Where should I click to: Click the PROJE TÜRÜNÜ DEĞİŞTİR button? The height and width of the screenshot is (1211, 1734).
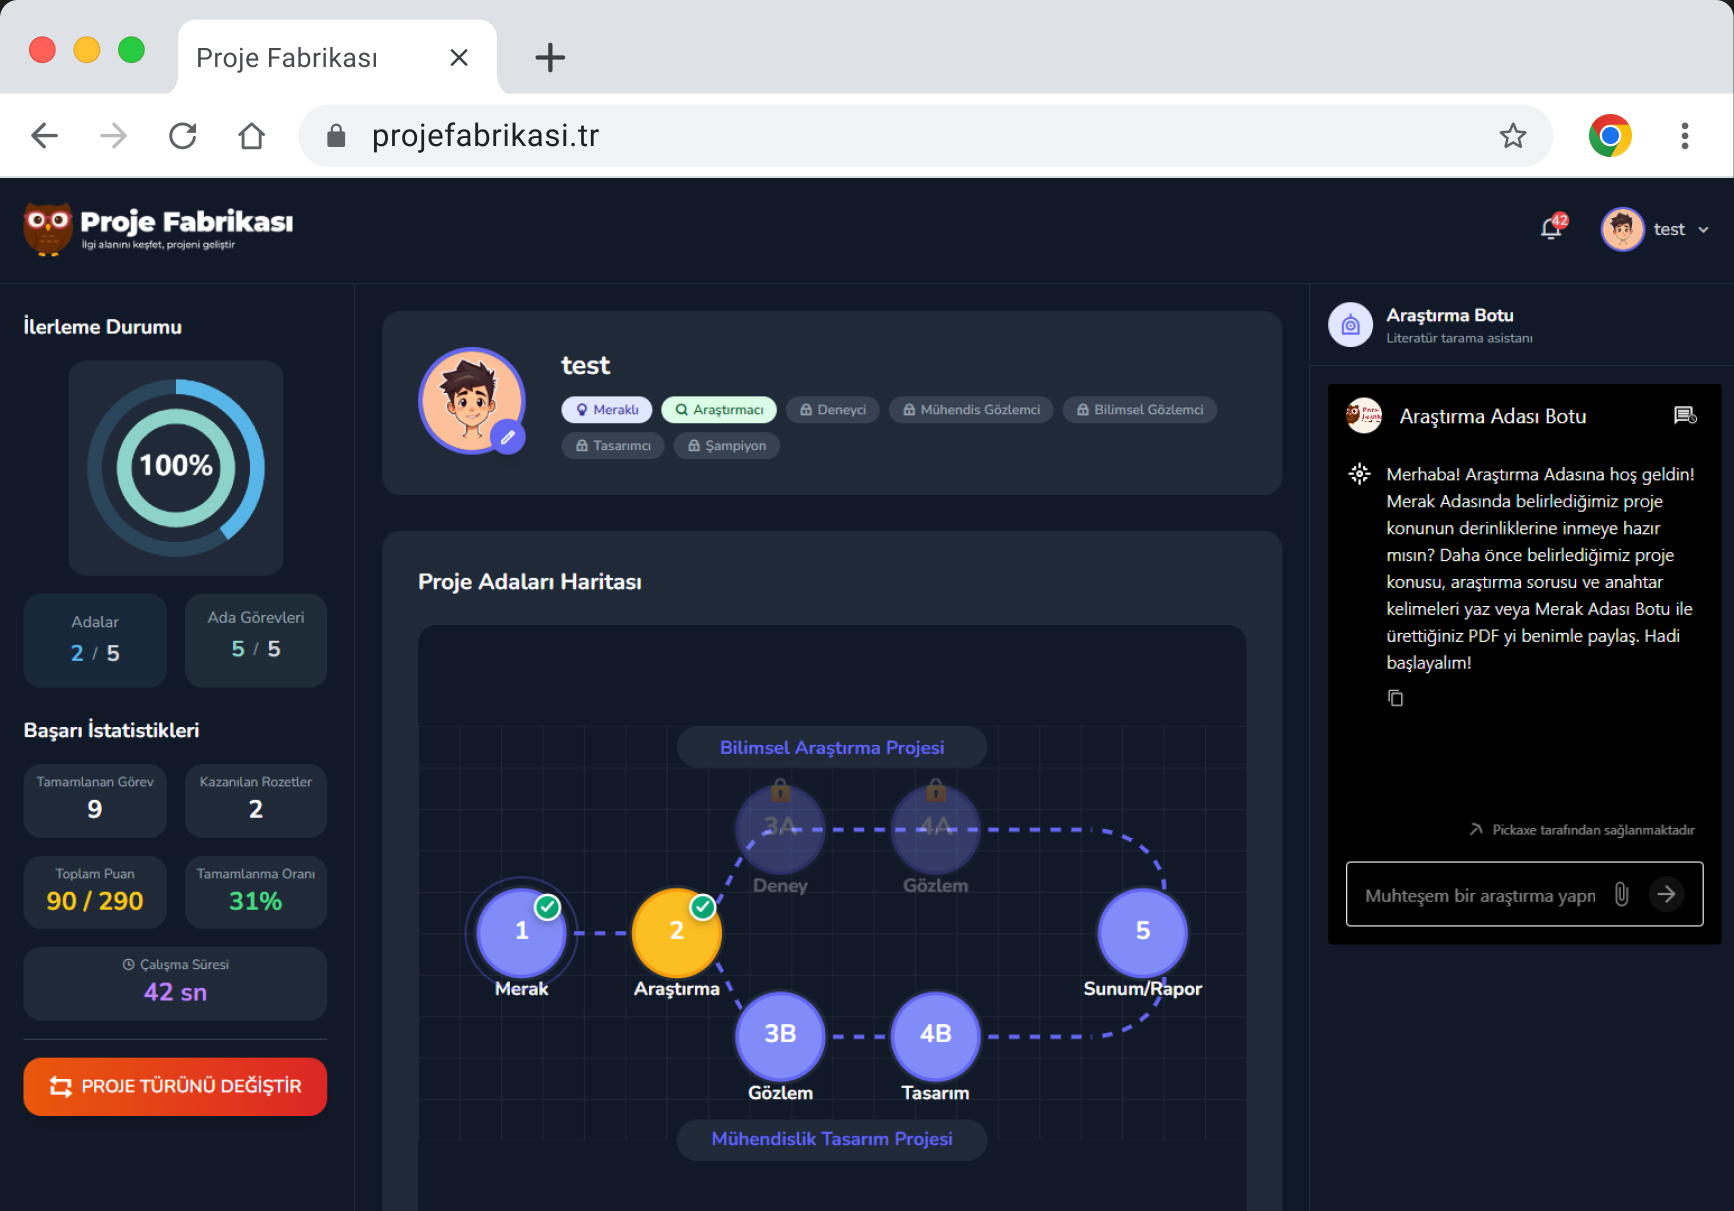175,1086
